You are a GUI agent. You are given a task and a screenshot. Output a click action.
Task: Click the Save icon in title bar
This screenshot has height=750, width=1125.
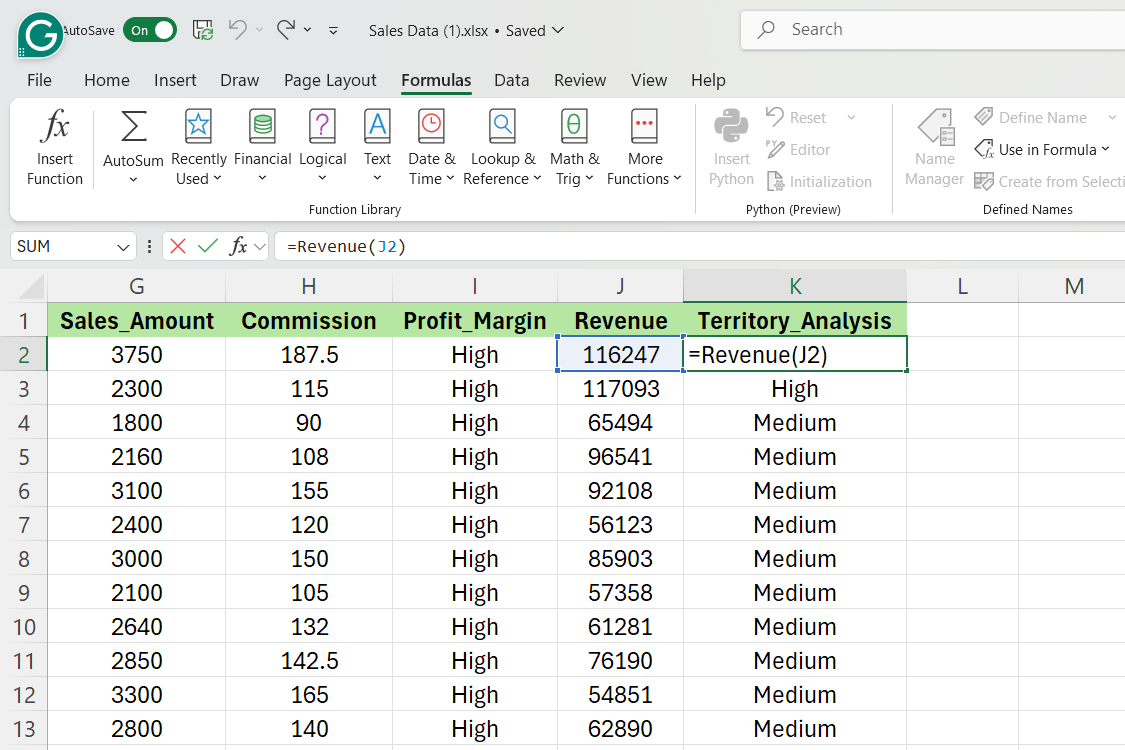tap(203, 30)
